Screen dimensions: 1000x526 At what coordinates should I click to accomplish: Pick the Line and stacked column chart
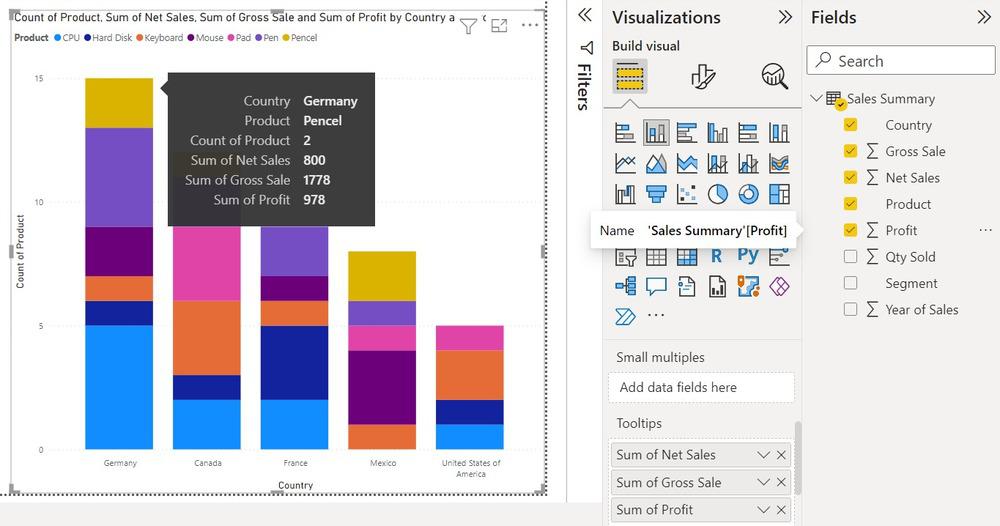click(x=717, y=163)
